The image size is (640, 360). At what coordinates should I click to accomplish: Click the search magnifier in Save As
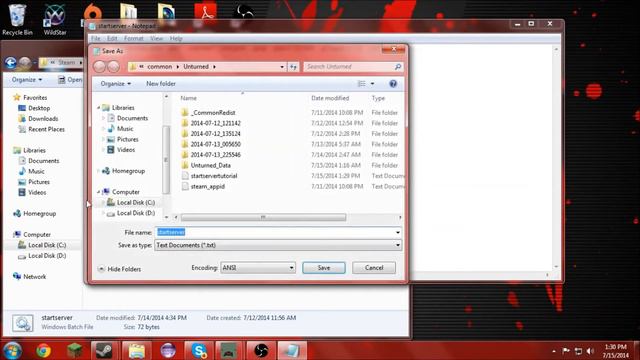pyautogui.click(x=398, y=67)
